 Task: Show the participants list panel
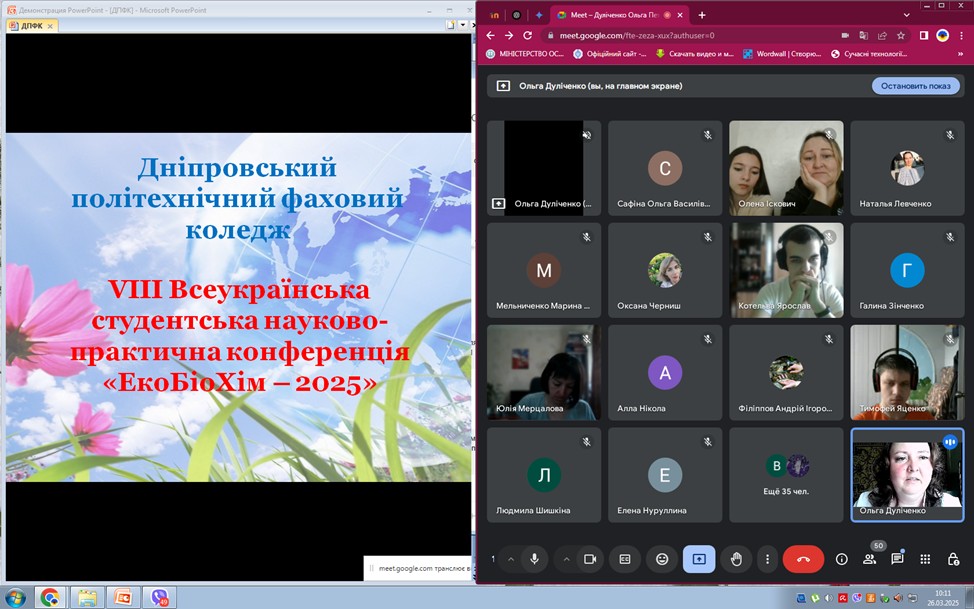(x=869, y=559)
